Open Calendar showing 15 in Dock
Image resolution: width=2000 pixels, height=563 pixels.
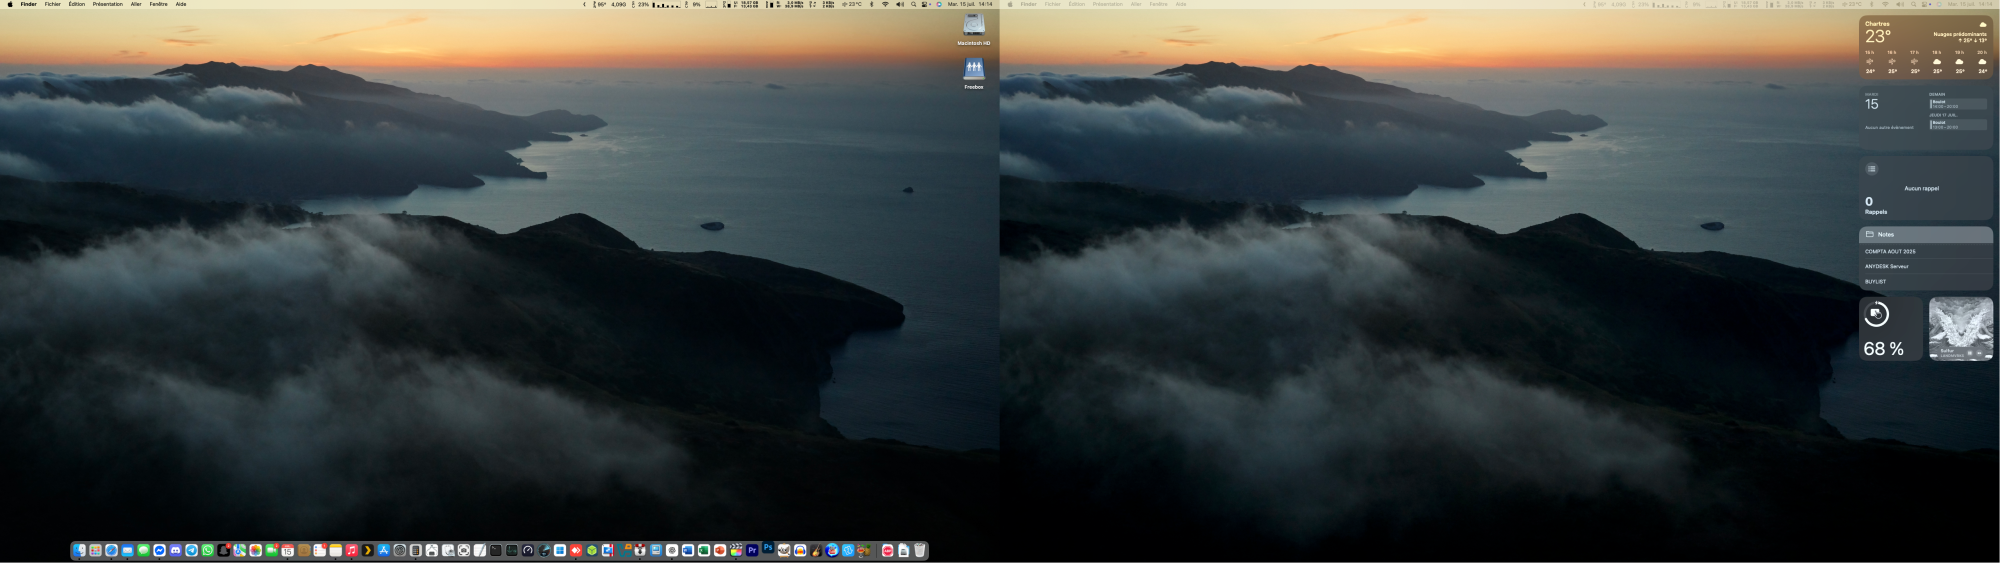287,550
